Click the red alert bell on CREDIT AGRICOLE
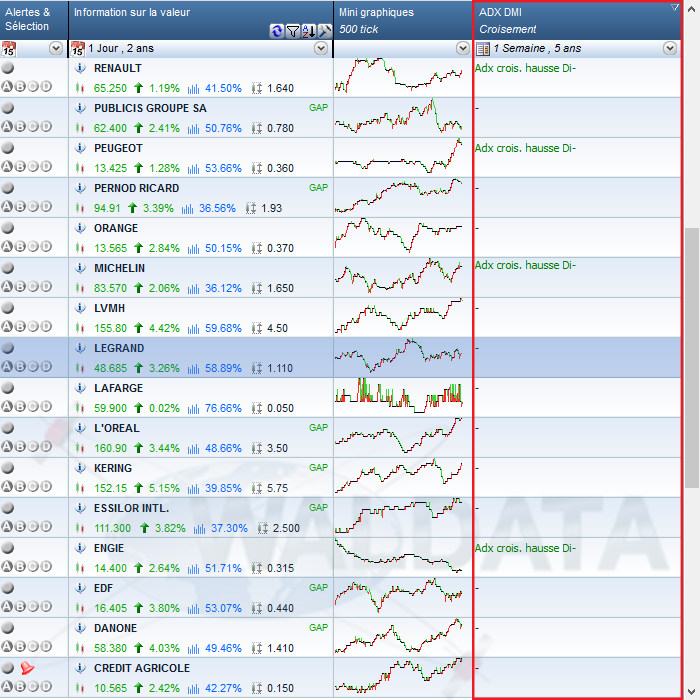This screenshot has height=700, width=700. [x=27, y=668]
